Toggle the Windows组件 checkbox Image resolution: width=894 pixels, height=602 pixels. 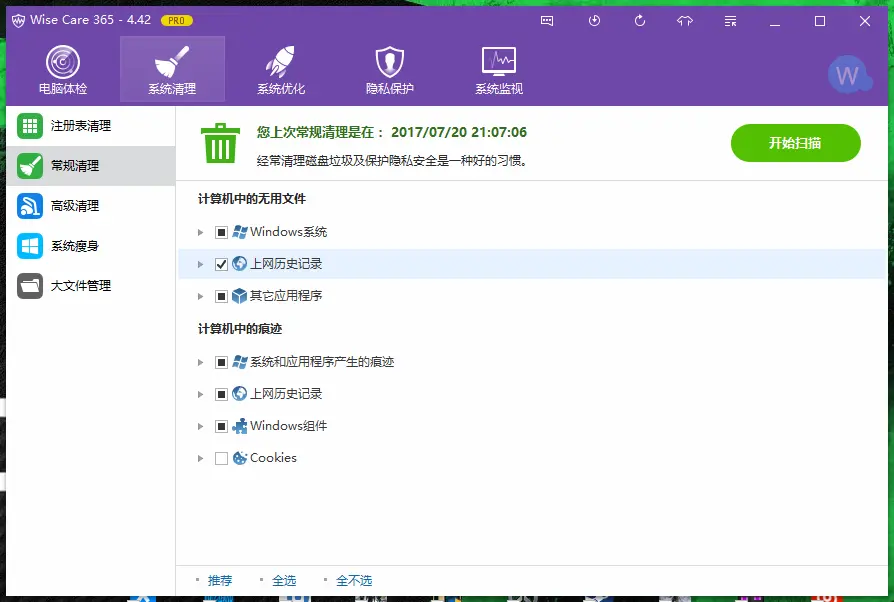[x=221, y=426]
